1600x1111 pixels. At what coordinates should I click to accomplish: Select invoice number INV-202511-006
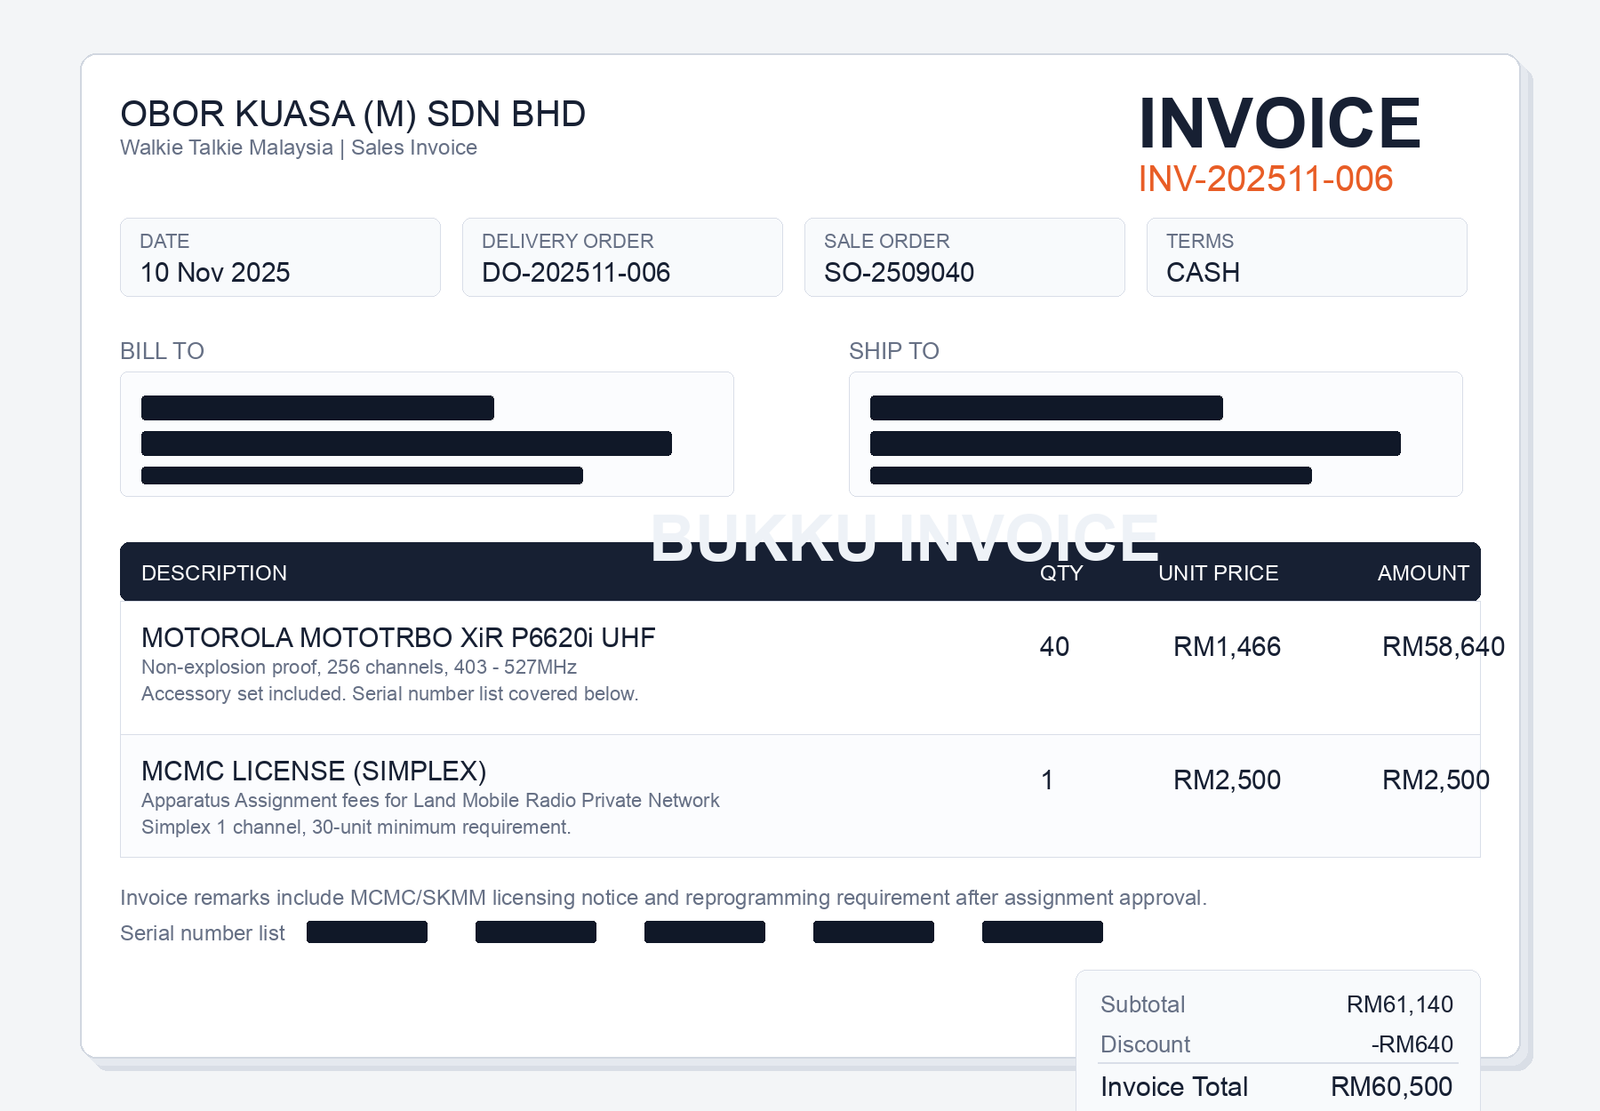pos(1265,179)
